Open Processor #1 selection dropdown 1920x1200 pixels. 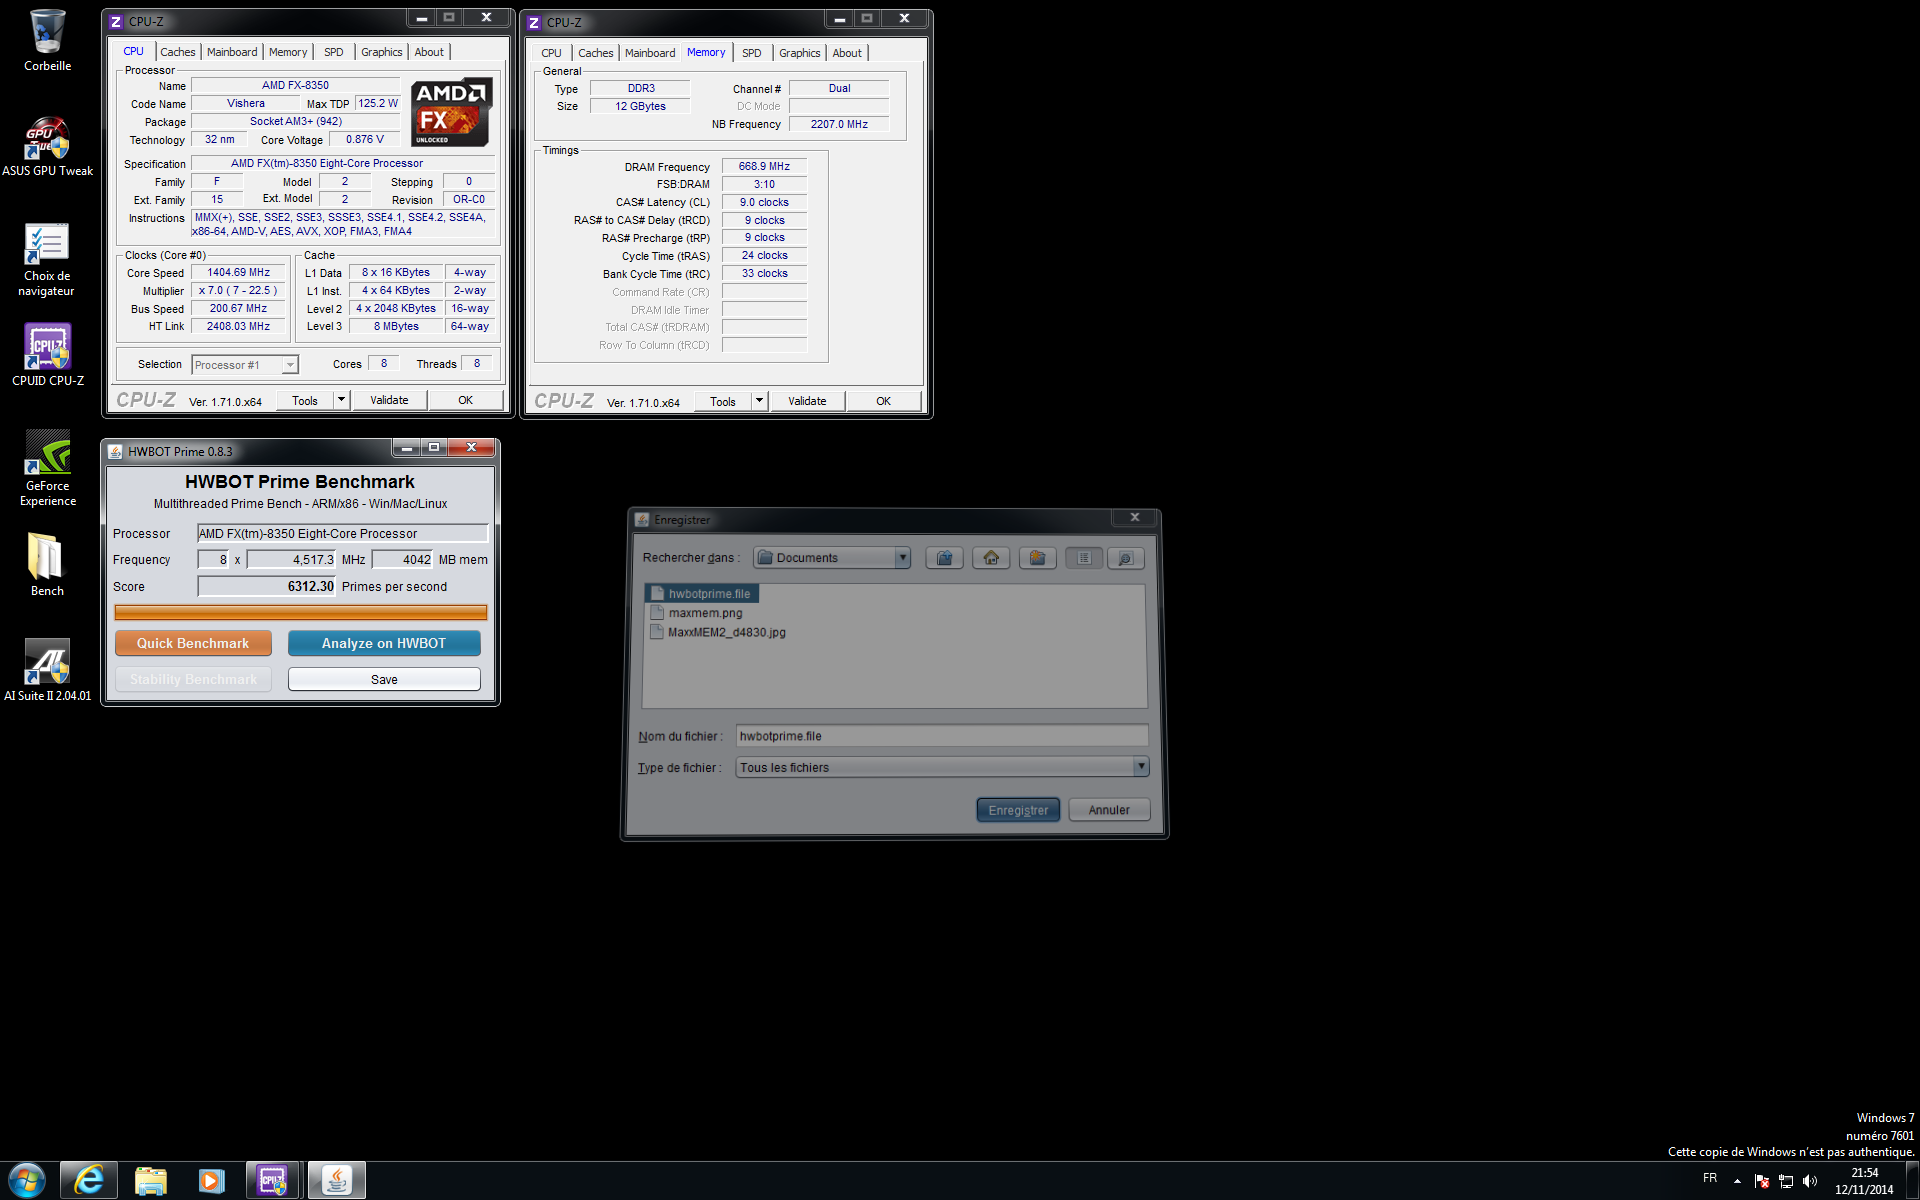pyautogui.click(x=245, y=365)
